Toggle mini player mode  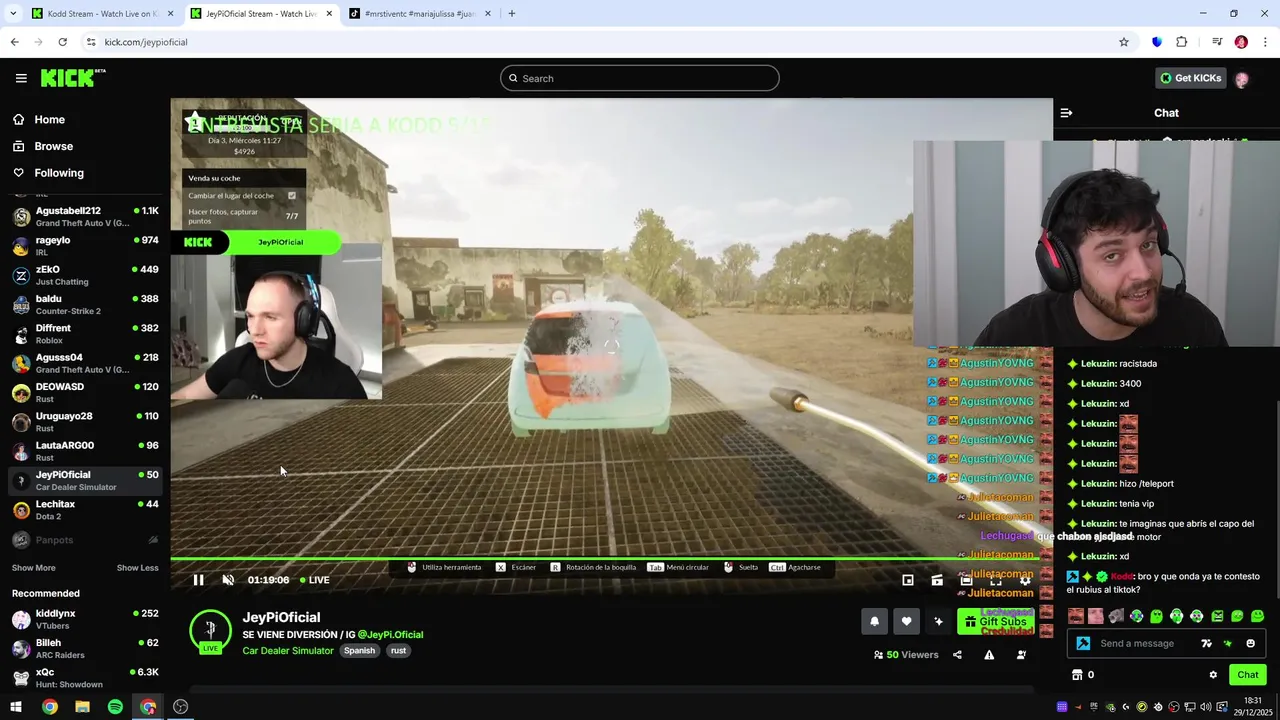(908, 580)
